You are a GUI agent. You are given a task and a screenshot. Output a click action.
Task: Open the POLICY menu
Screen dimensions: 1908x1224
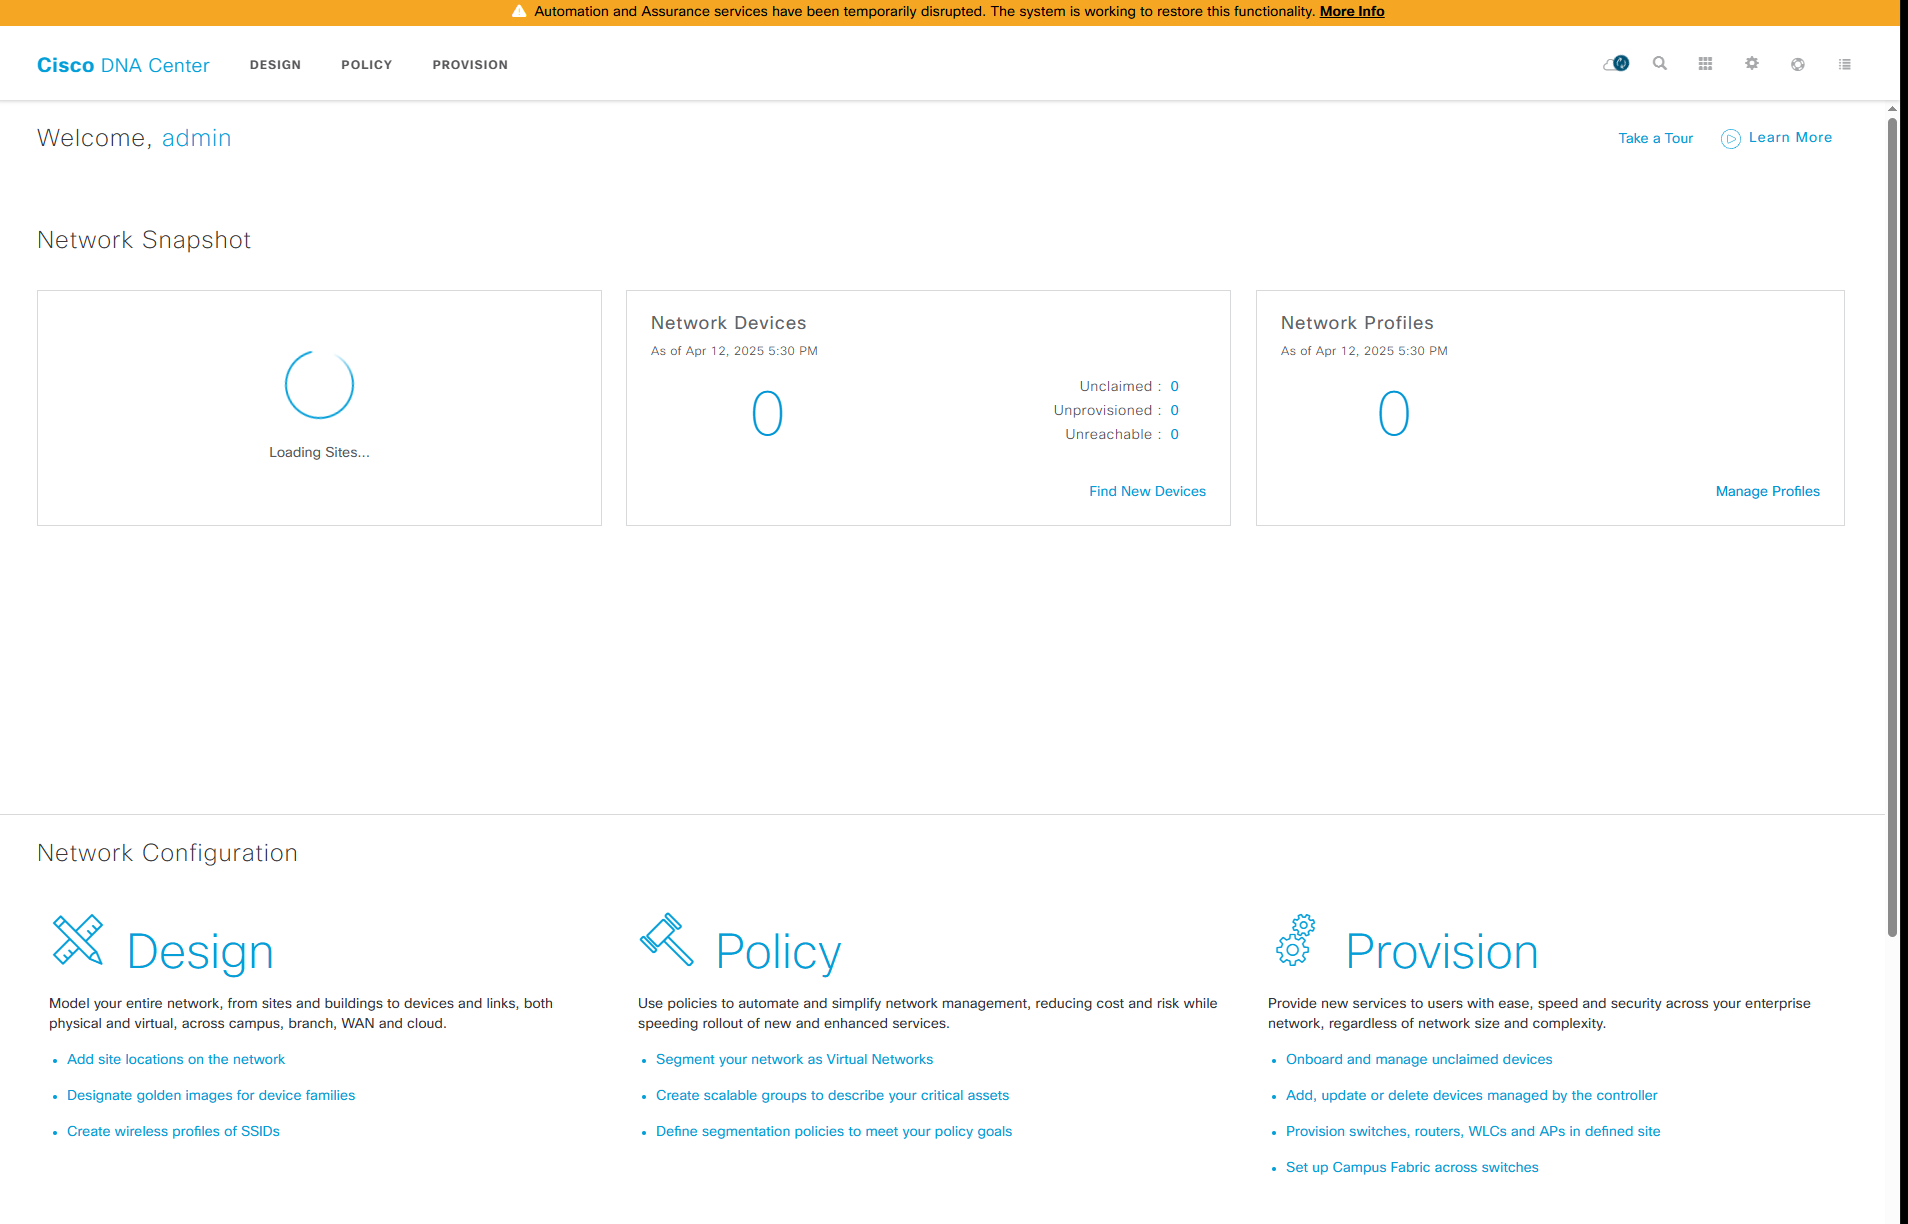(367, 65)
